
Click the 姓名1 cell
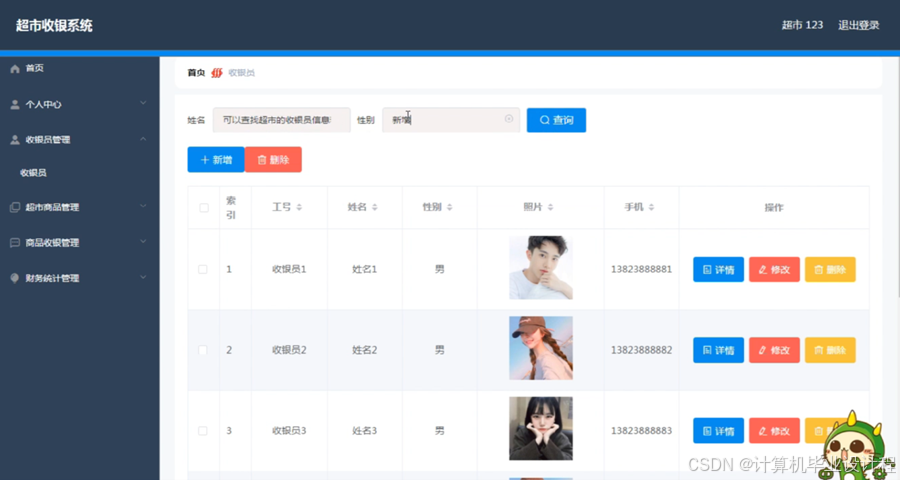(364, 269)
